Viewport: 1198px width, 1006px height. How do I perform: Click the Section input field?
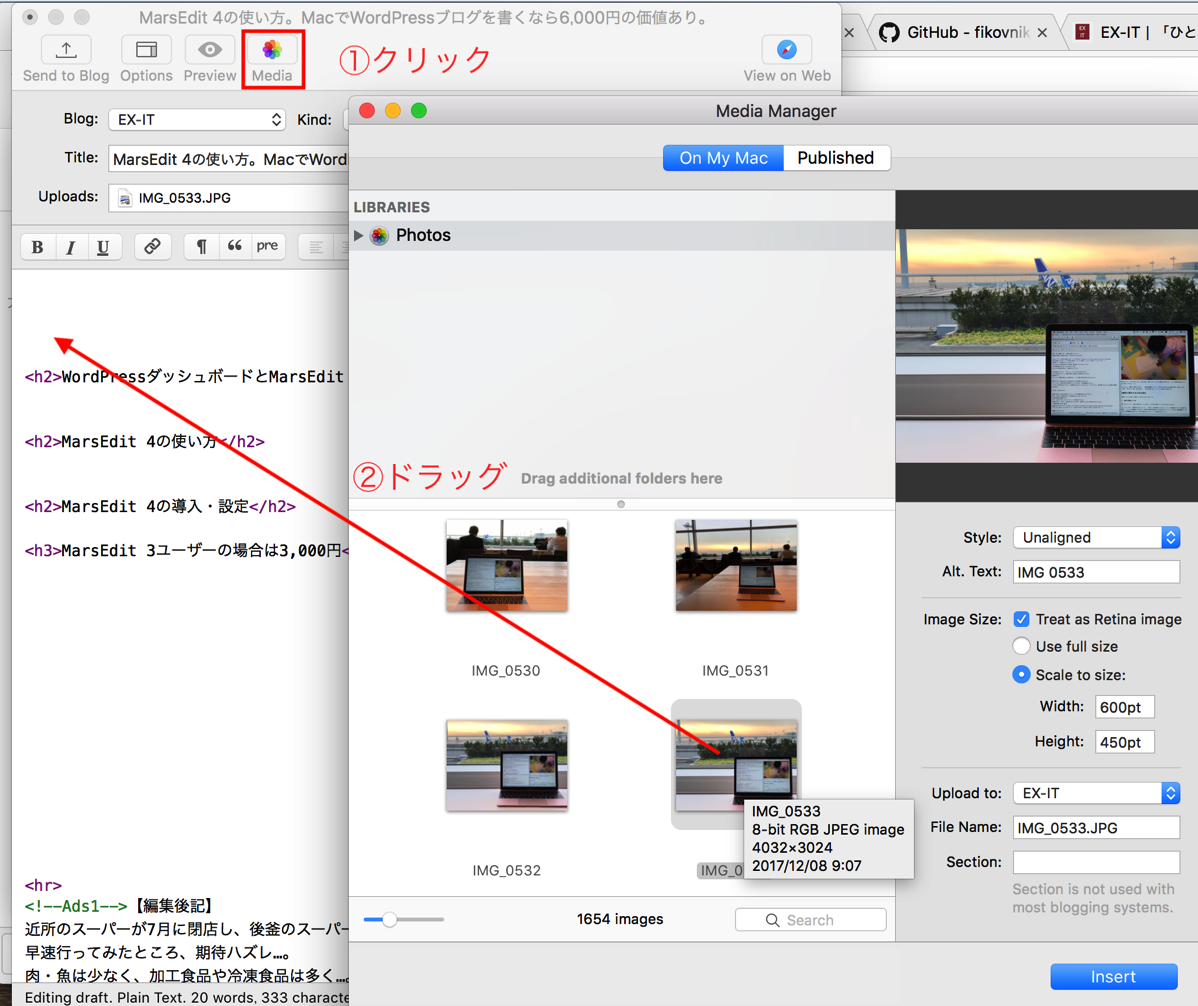coord(1096,862)
